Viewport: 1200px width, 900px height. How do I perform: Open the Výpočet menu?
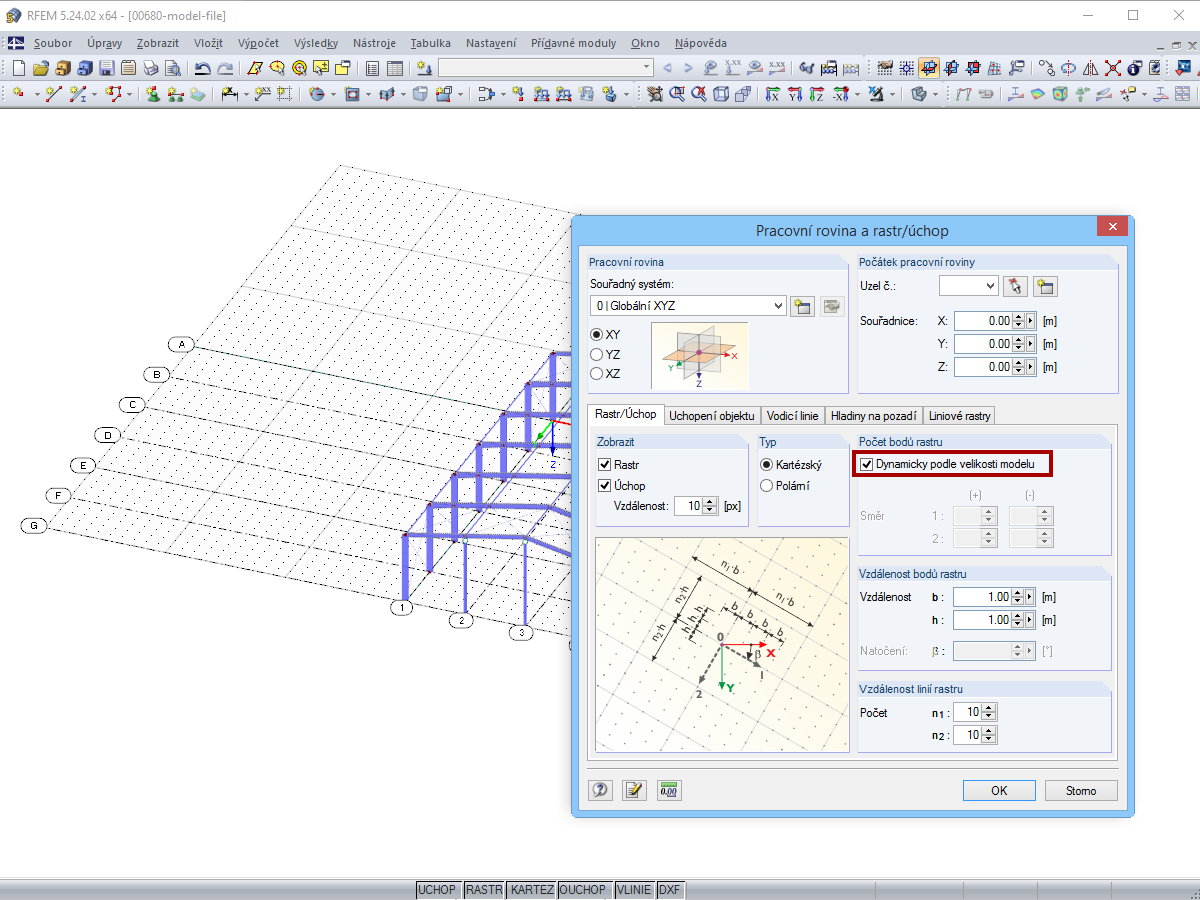point(259,43)
